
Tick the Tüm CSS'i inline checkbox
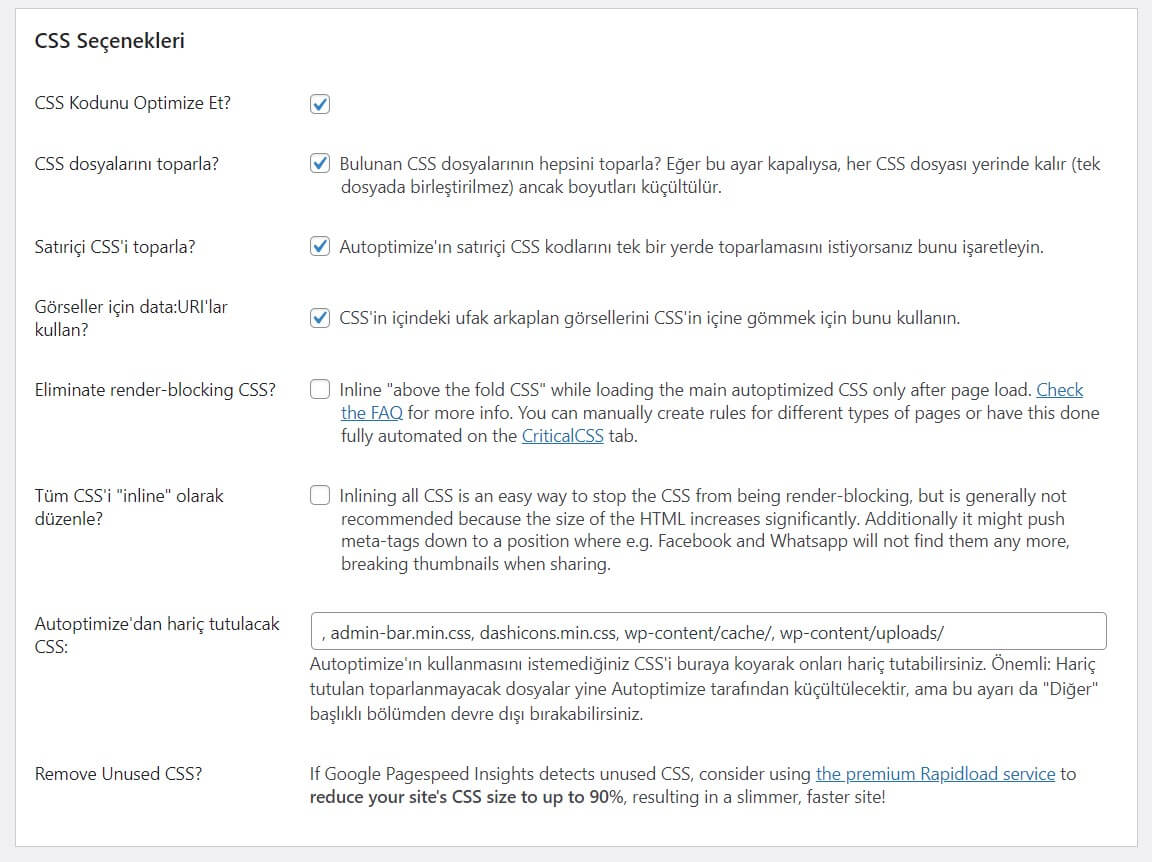coord(320,495)
